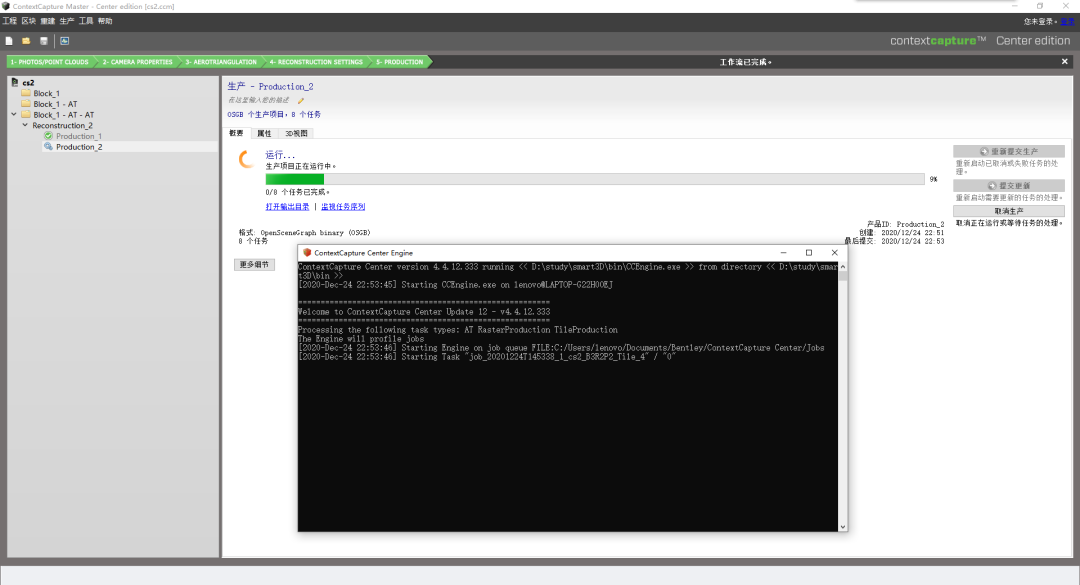Click the Open Project folder icon
The image size is (1080, 585).
click(x=26, y=41)
